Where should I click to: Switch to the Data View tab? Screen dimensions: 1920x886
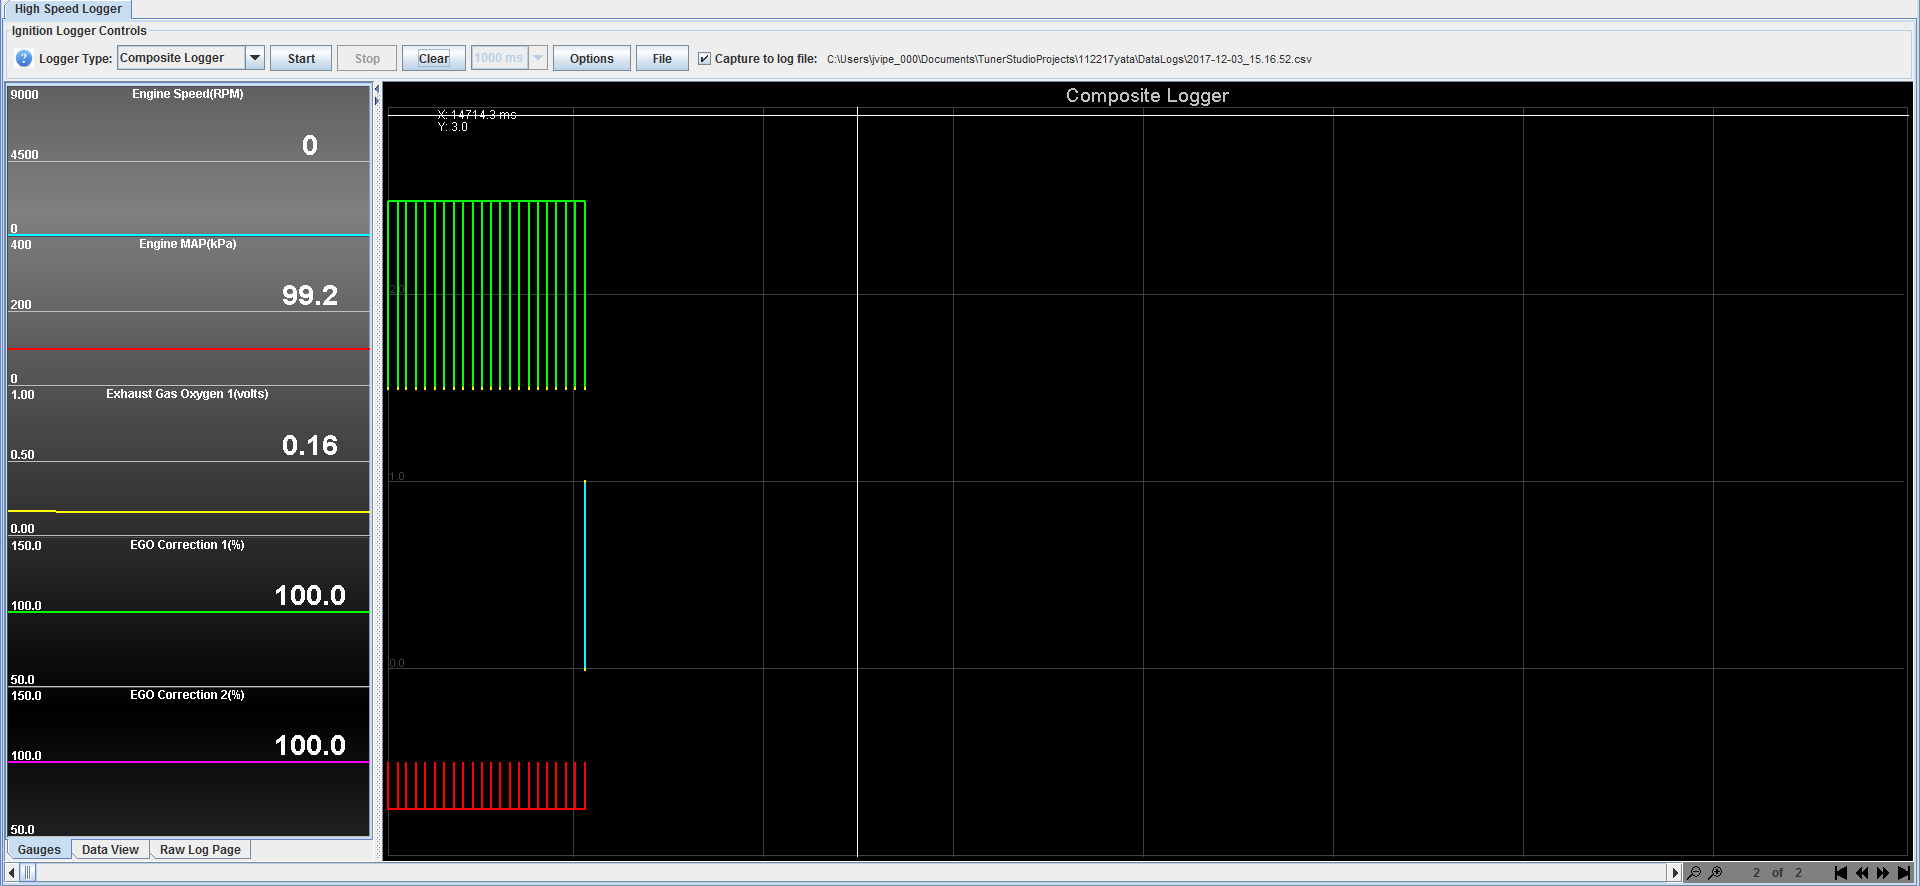click(110, 850)
